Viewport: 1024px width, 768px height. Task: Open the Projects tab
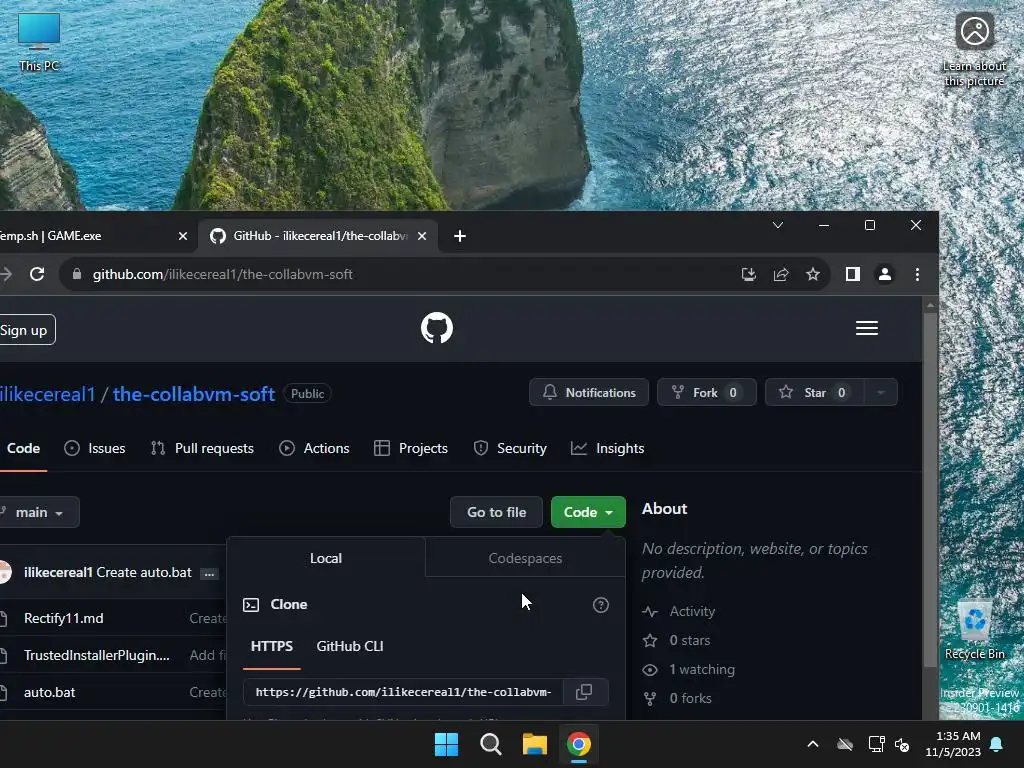coord(410,448)
